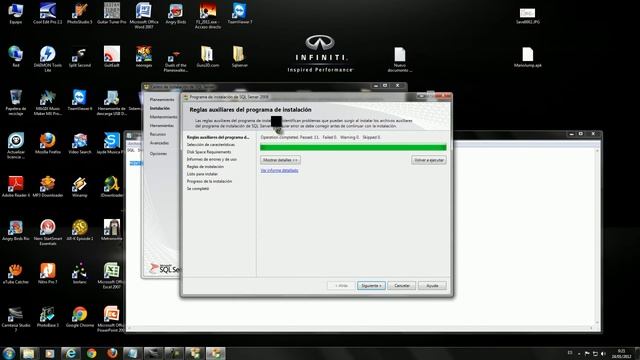Image resolution: width=640 pixels, height=360 pixels.
Task: Select the Angry Birds Rio desktop icon
Action: (16, 230)
